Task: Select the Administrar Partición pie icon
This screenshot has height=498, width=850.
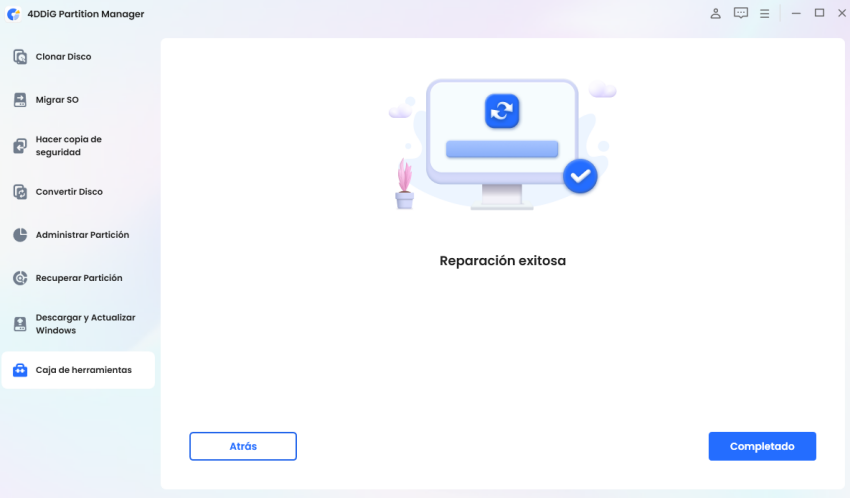Action: click(20, 235)
